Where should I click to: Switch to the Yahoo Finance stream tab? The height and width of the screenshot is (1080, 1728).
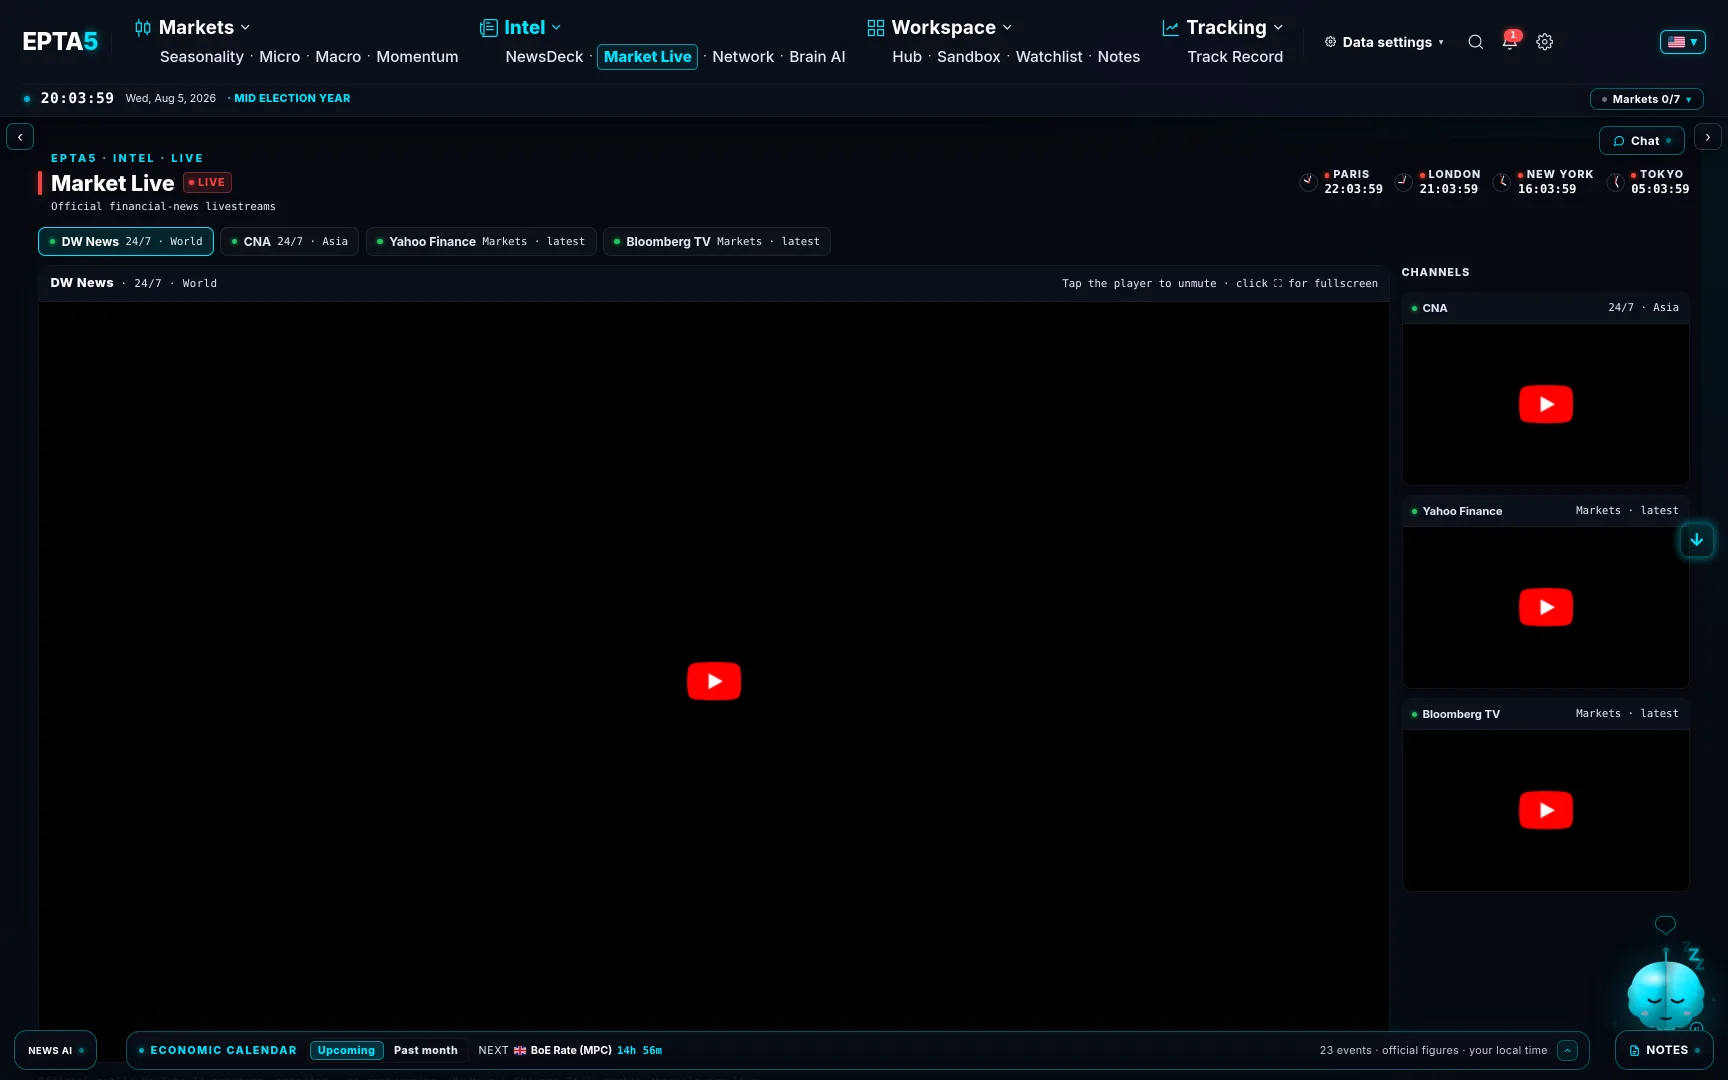click(481, 242)
